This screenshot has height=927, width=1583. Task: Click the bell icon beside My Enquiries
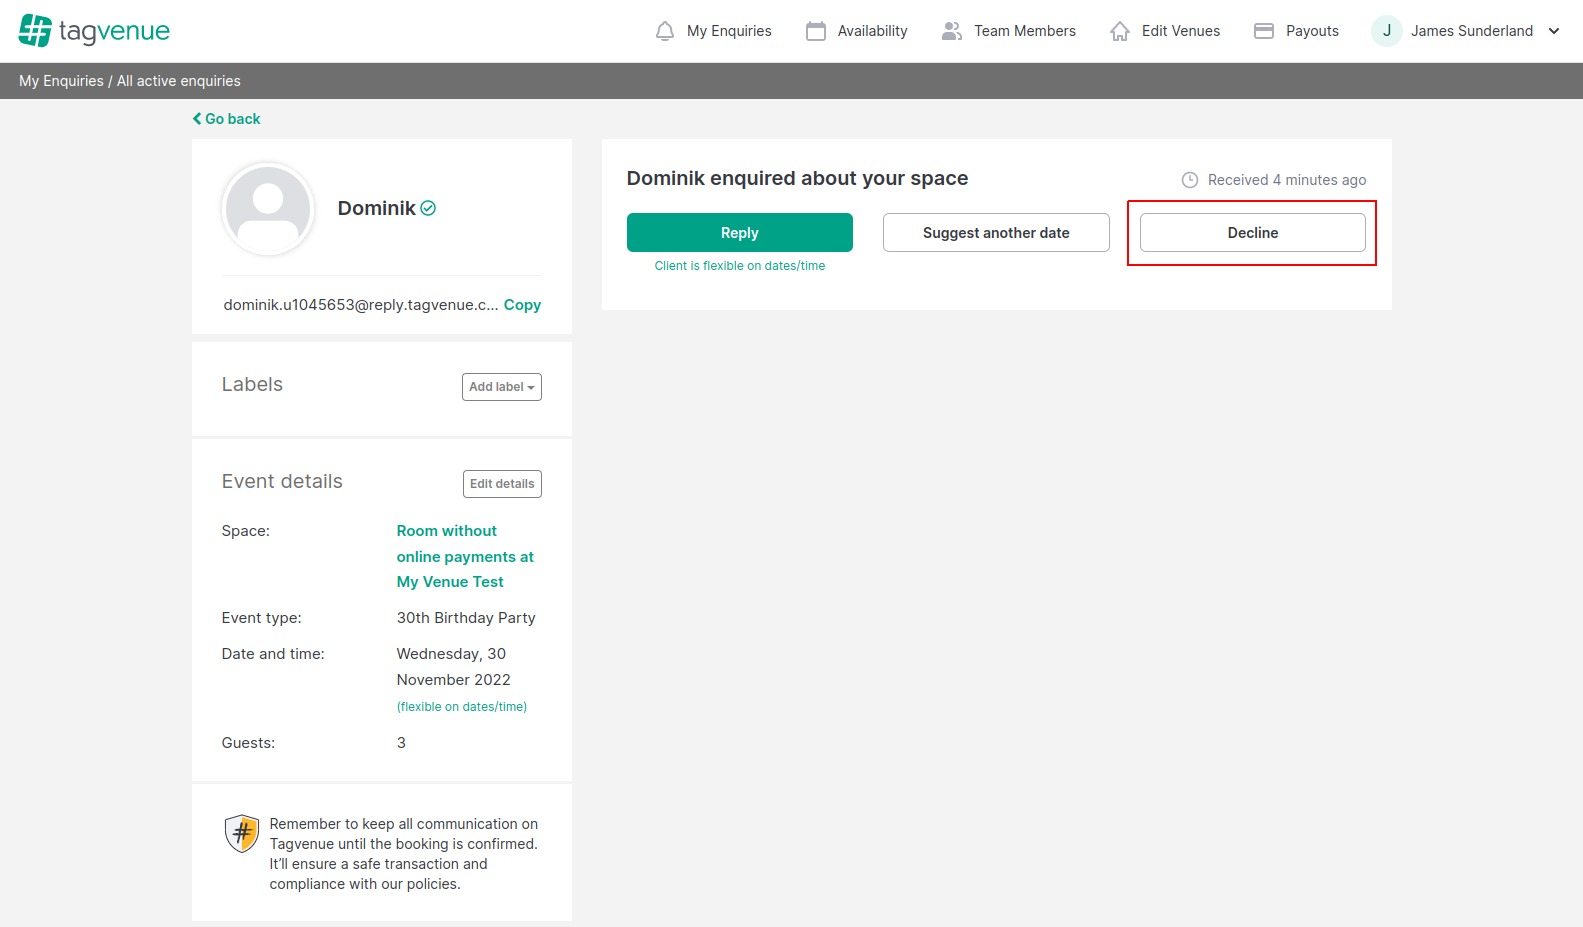[665, 31]
